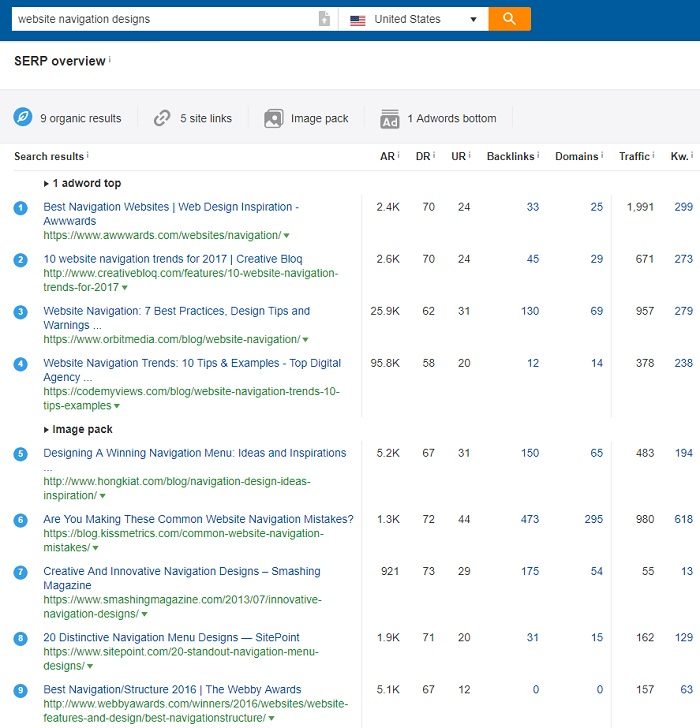Open 10 website navigation trends Creative Bloq link
Screen dimensions: 700x728
coord(173,259)
